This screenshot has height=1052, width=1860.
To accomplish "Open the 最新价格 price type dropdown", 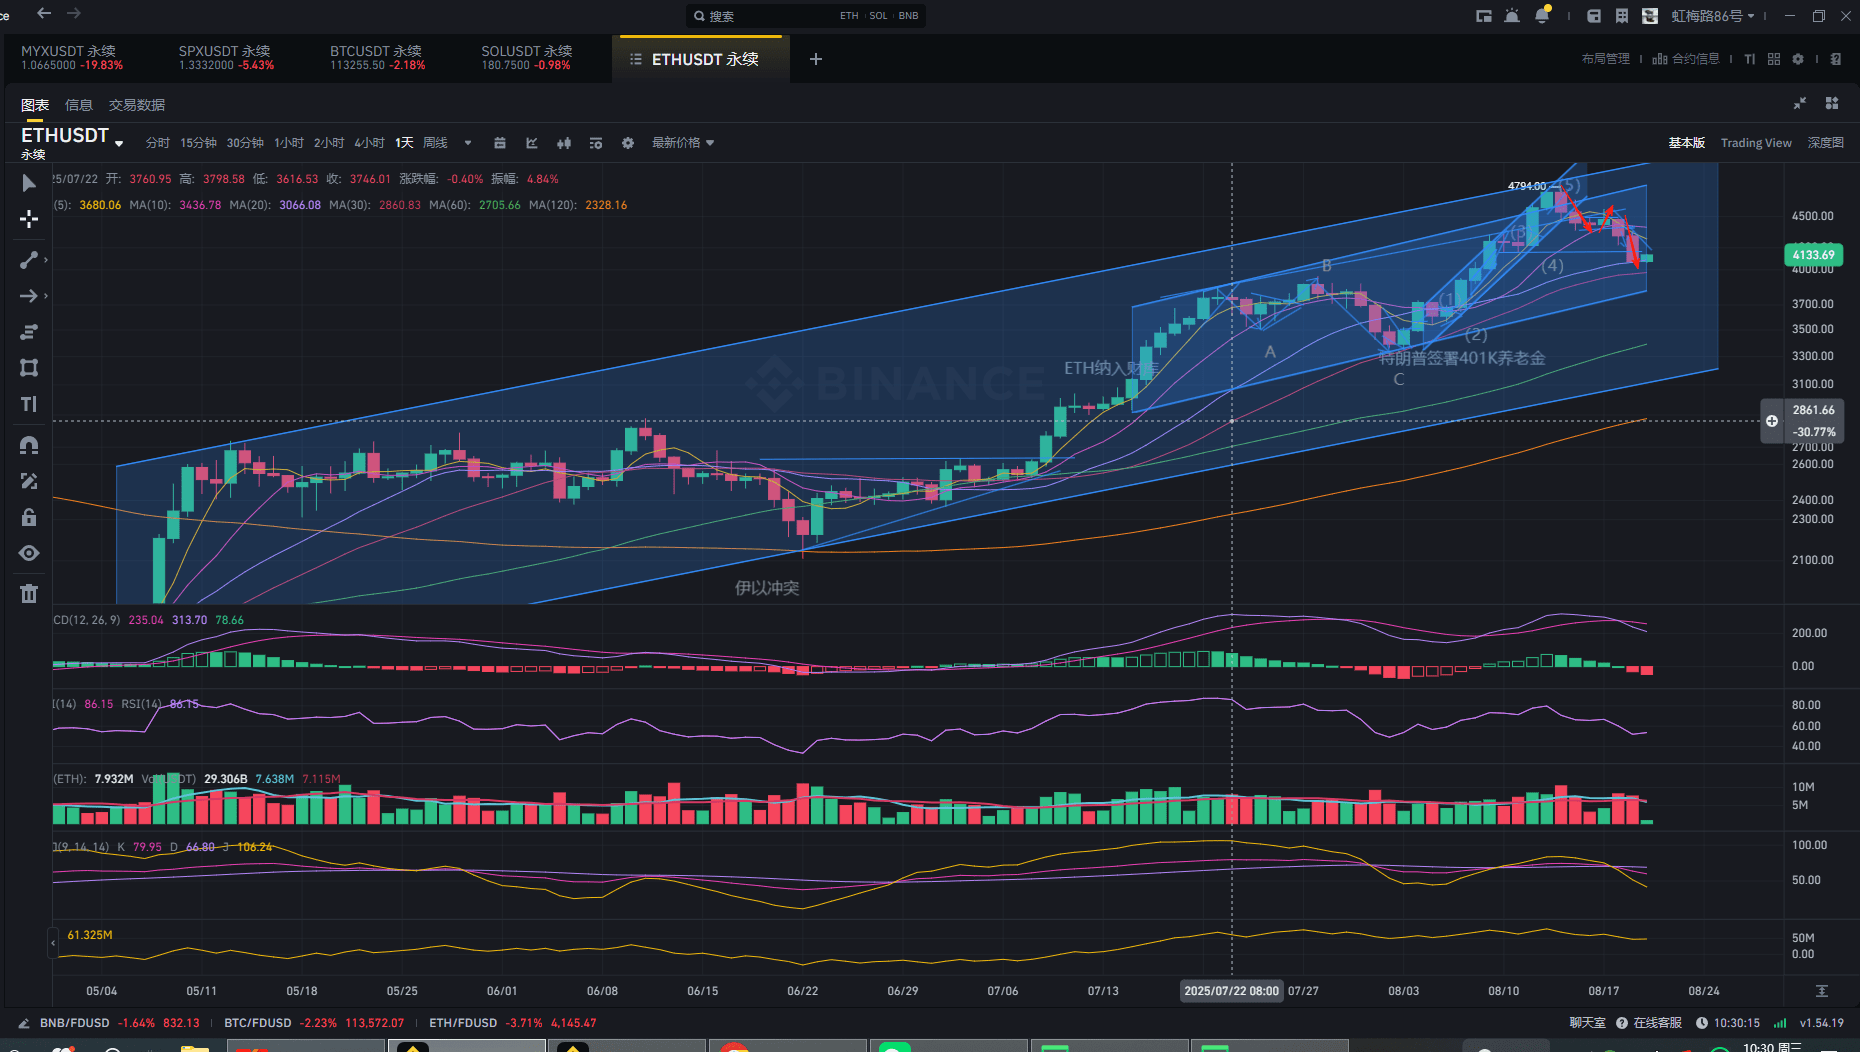I will [x=683, y=143].
